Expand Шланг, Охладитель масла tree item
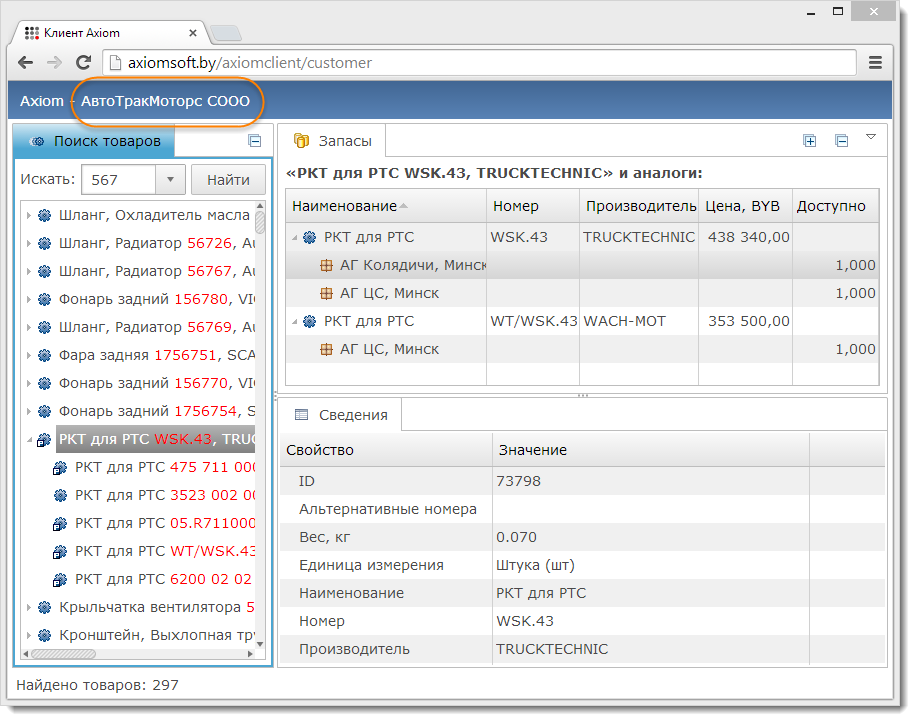915x721 pixels. click(29, 215)
